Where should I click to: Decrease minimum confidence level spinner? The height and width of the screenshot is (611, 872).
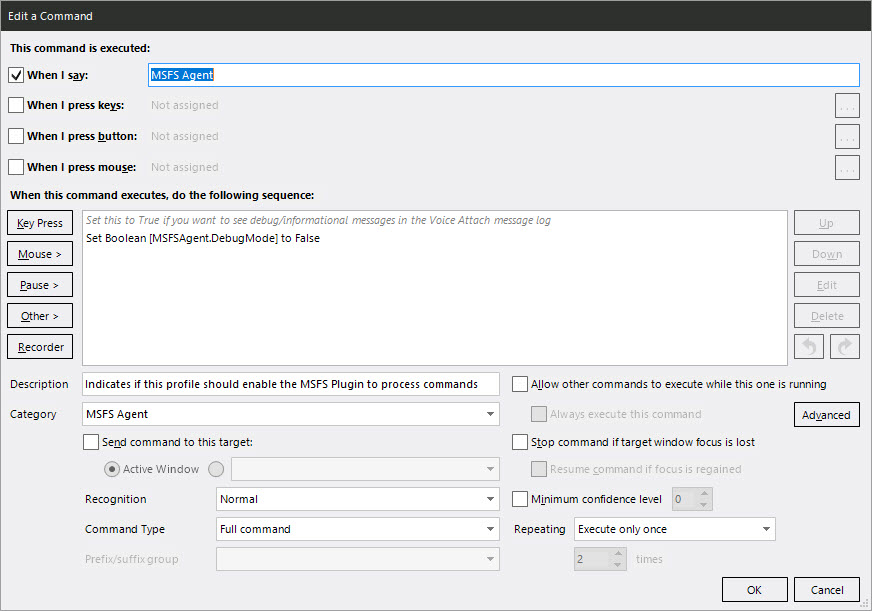[x=704, y=505]
